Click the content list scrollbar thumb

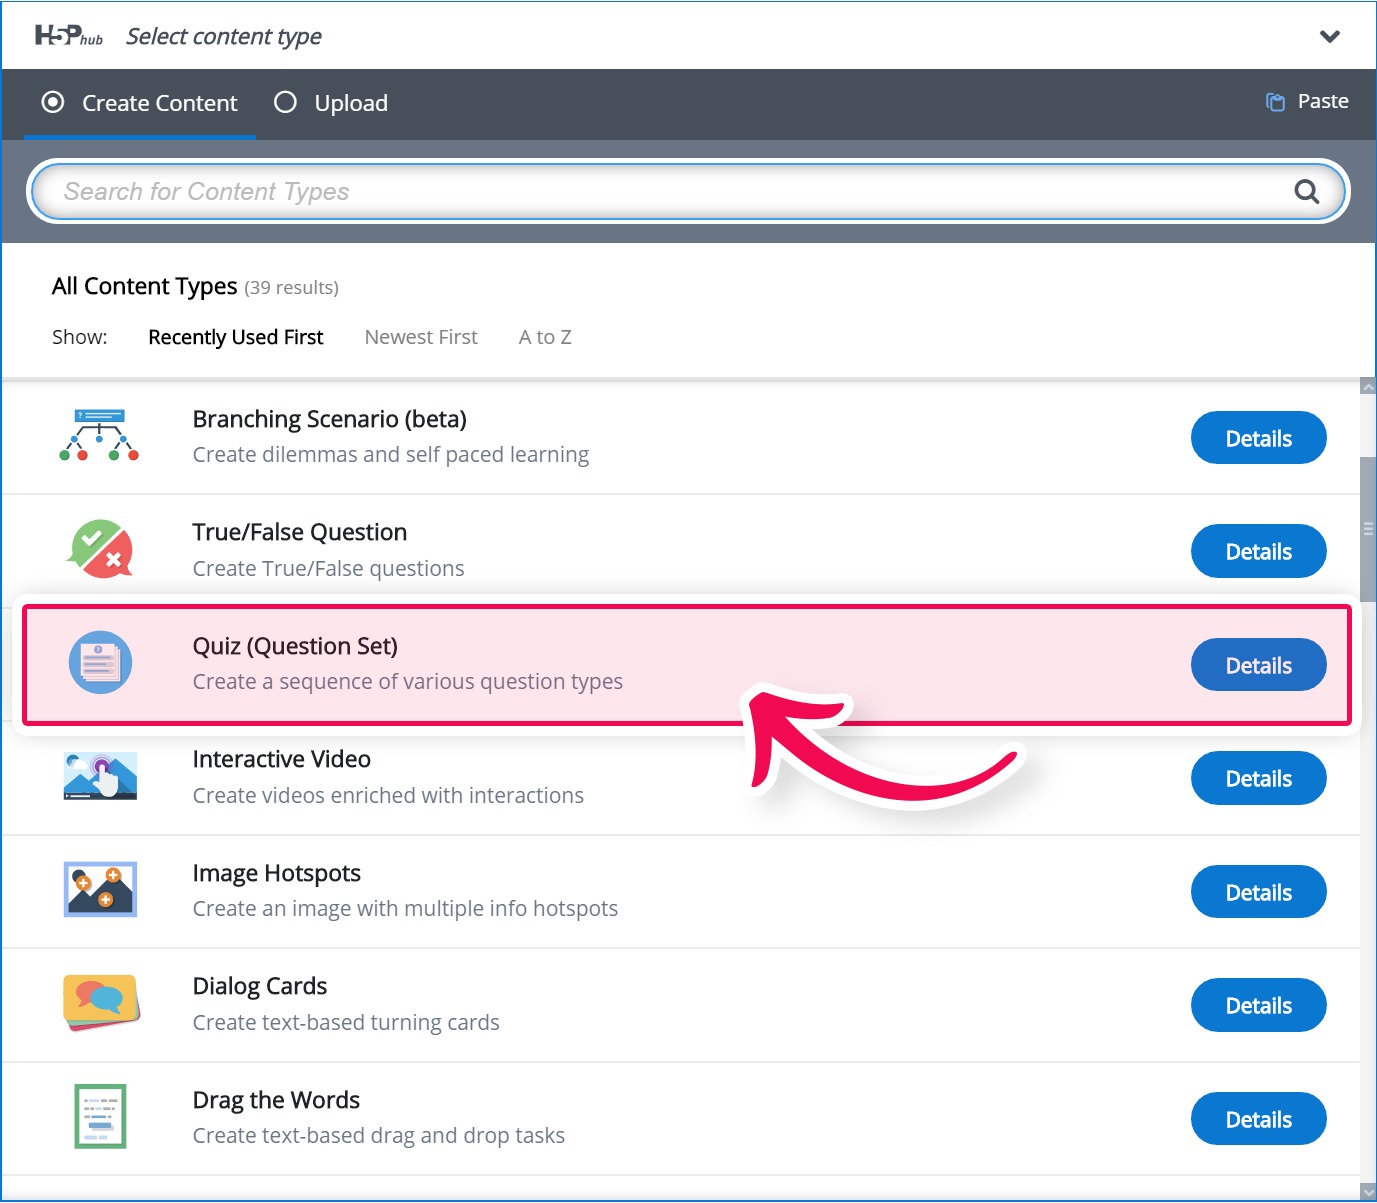pos(1368,529)
